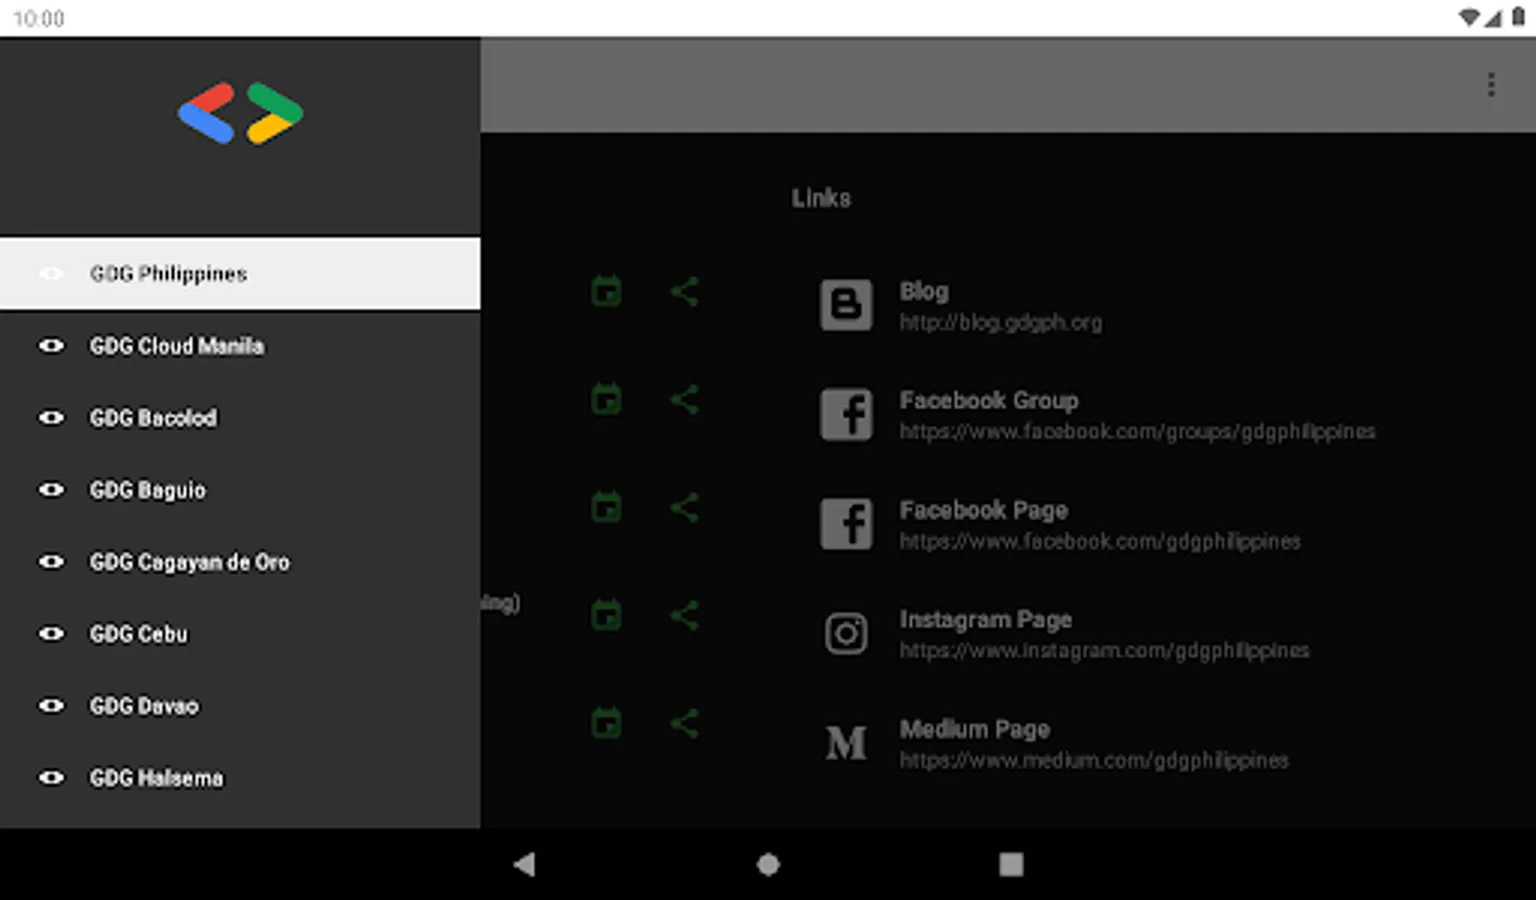Tap share icon level with Medium Page link

[x=684, y=723]
